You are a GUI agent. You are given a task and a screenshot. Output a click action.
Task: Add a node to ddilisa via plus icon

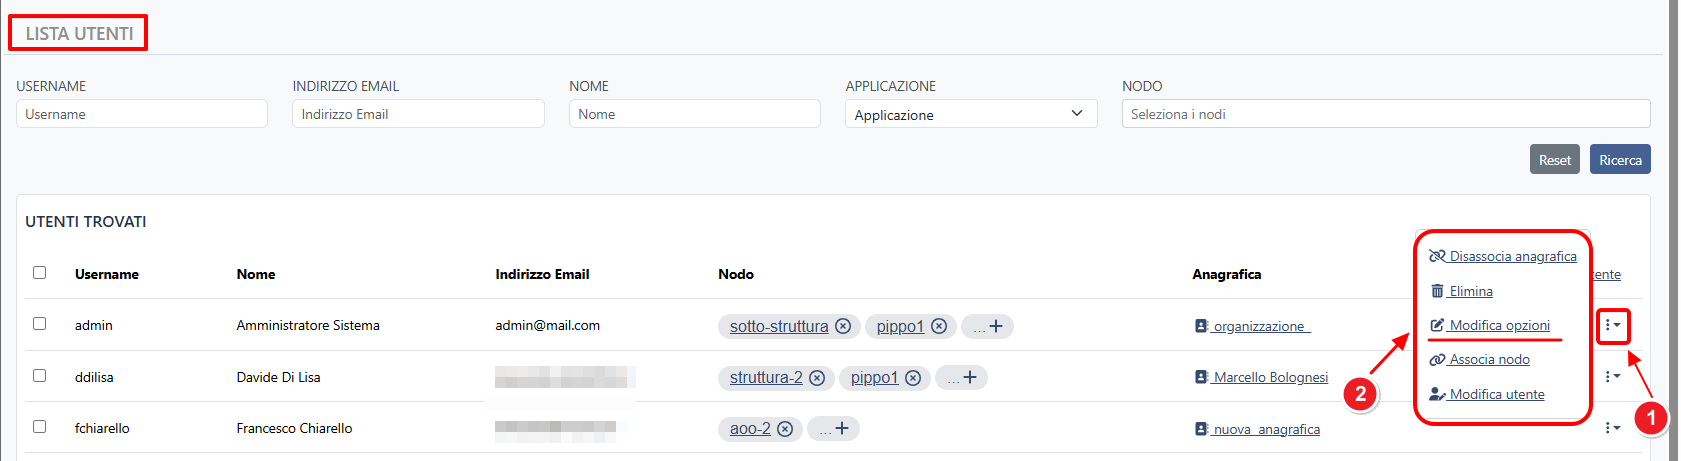coord(970,378)
